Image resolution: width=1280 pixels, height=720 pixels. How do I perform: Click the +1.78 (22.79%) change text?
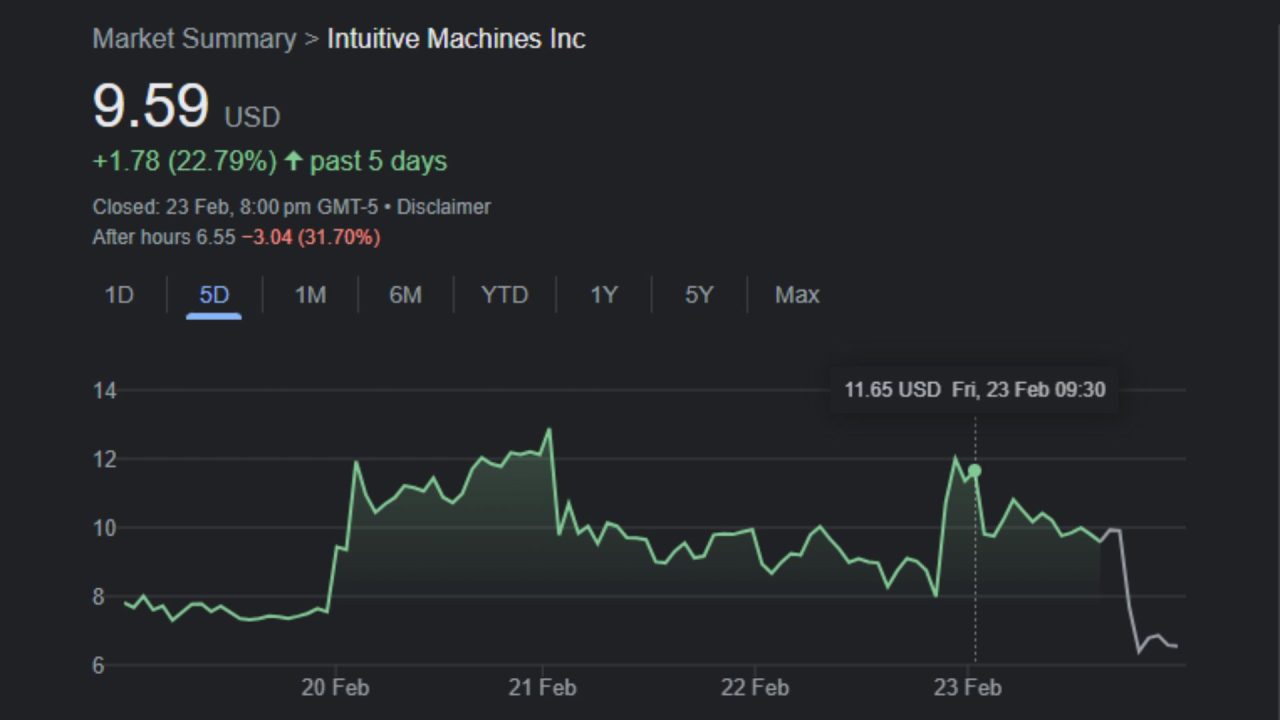(x=184, y=161)
